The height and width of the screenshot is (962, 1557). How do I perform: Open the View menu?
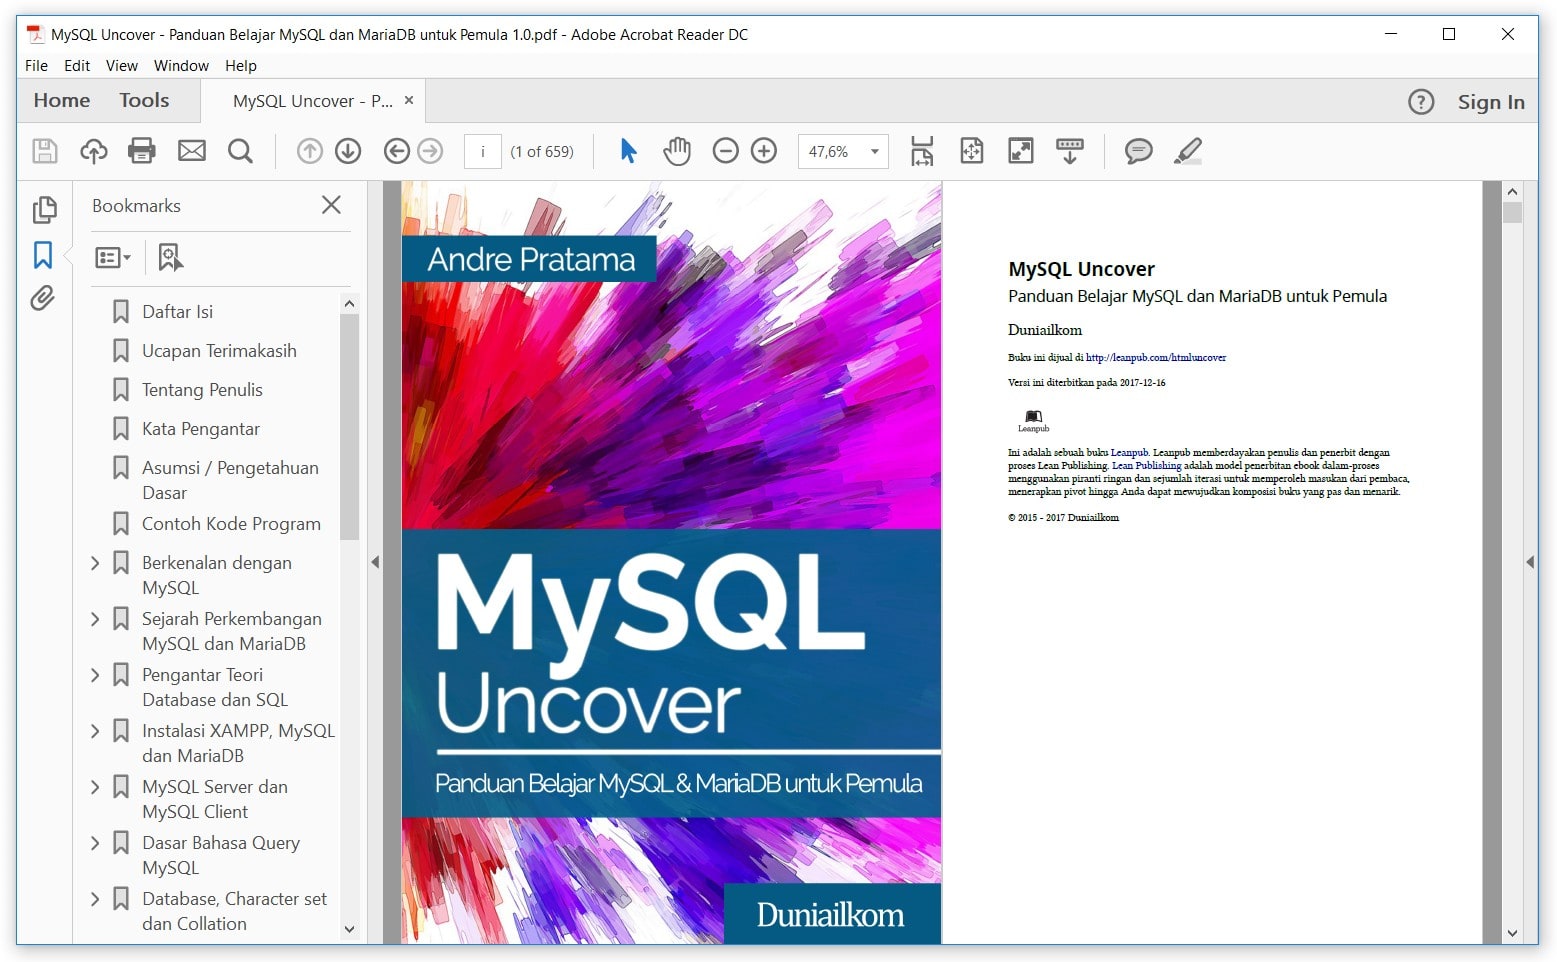tap(122, 66)
